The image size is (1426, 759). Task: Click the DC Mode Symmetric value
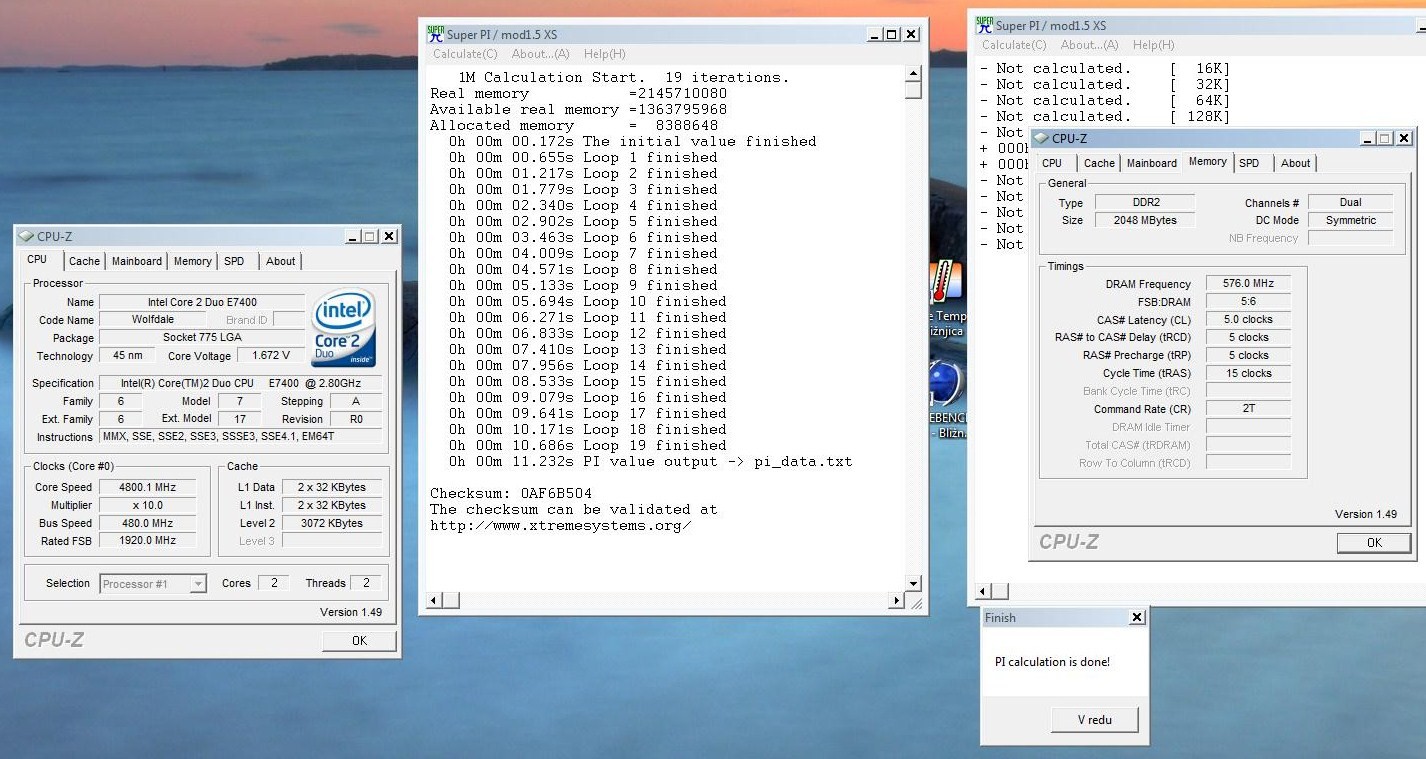point(1350,220)
